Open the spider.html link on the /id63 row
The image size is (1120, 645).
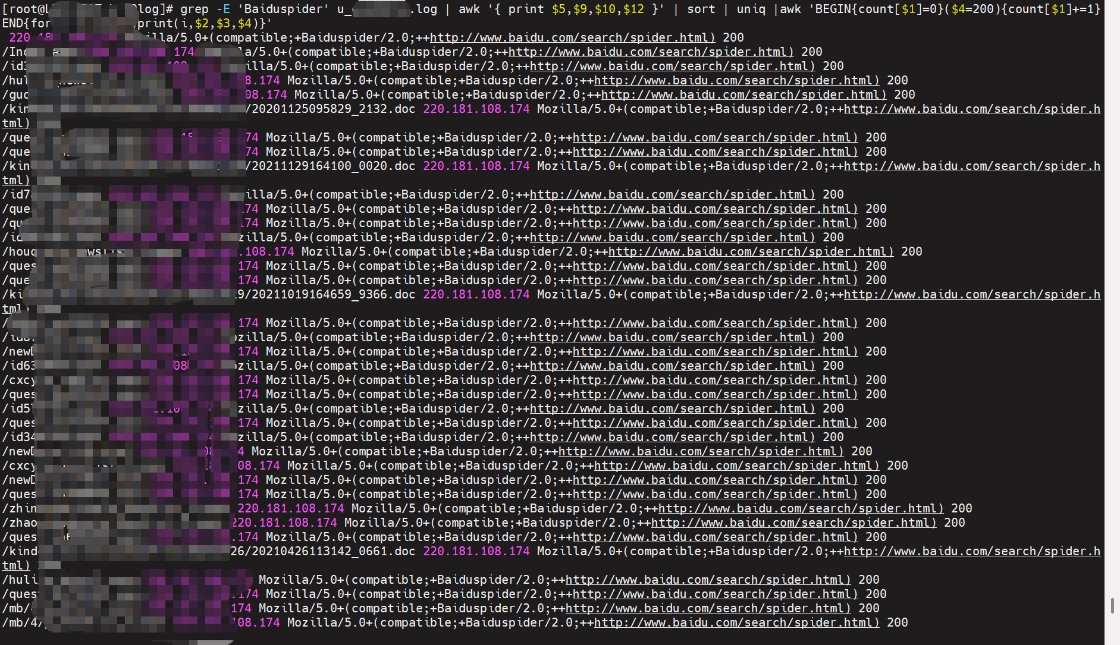pos(672,366)
